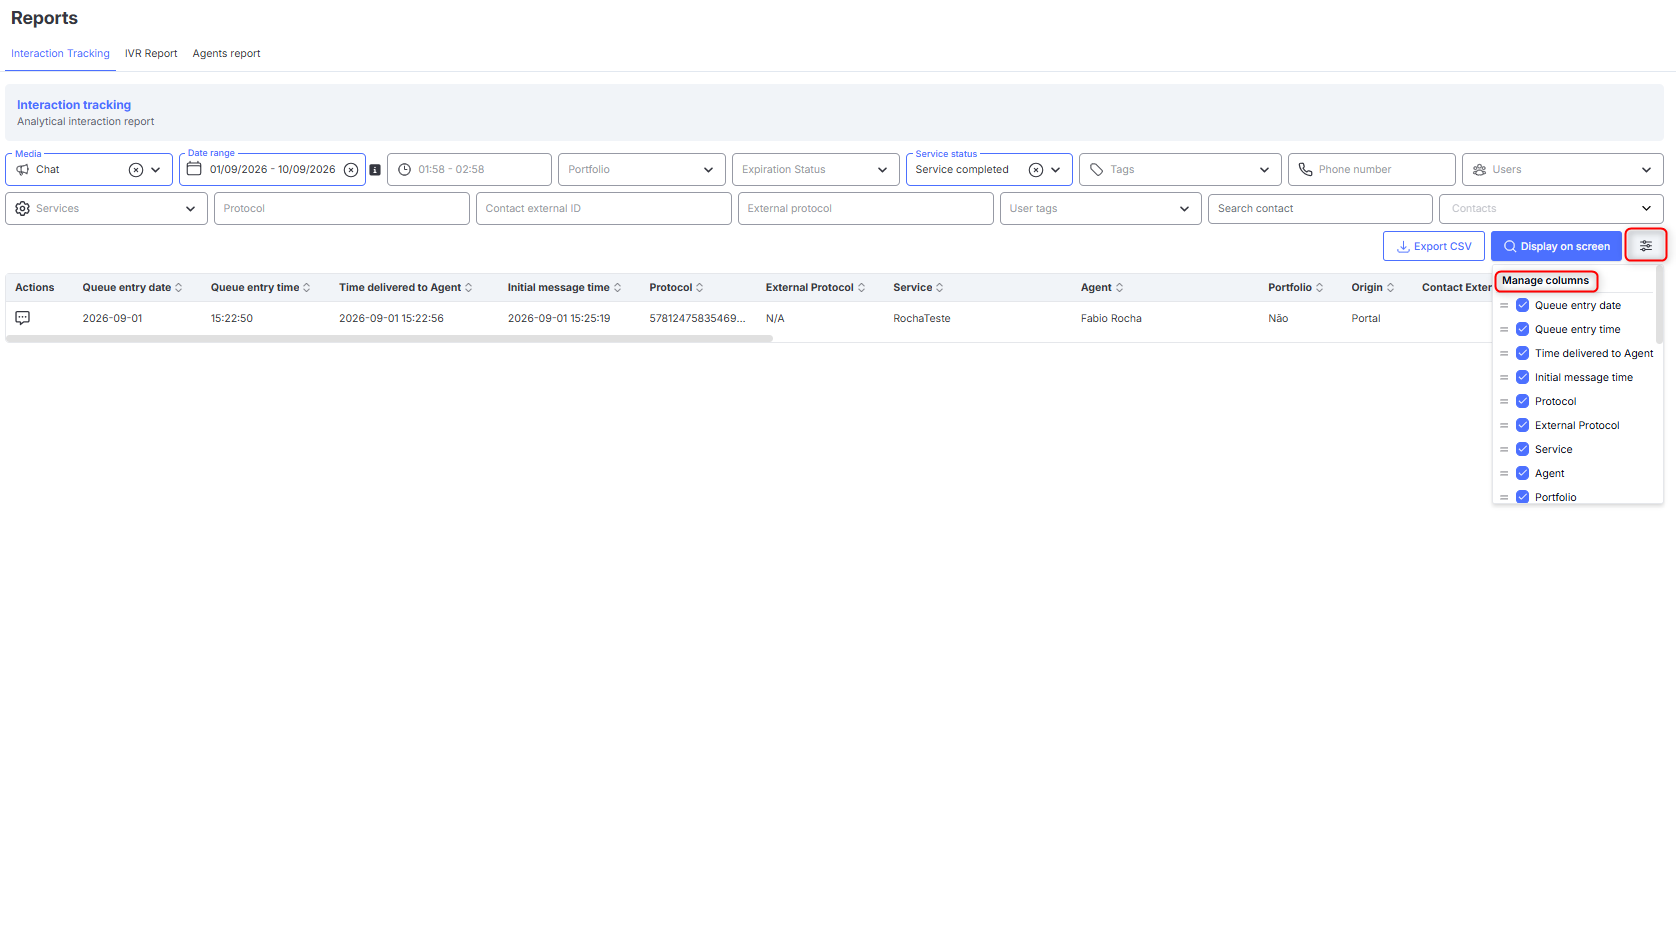The image size is (1676, 930).
Task: Open the Users dropdown
Action: pyautogui.click(x=1562, y=170)
